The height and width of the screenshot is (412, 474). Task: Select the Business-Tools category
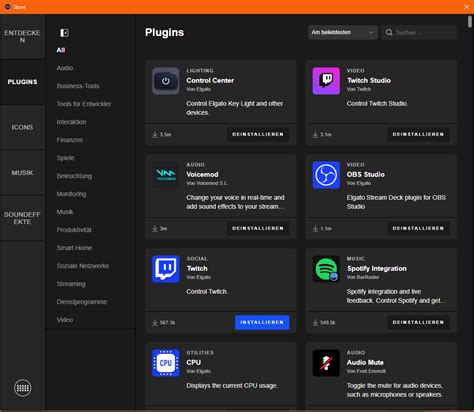(78, 86)
